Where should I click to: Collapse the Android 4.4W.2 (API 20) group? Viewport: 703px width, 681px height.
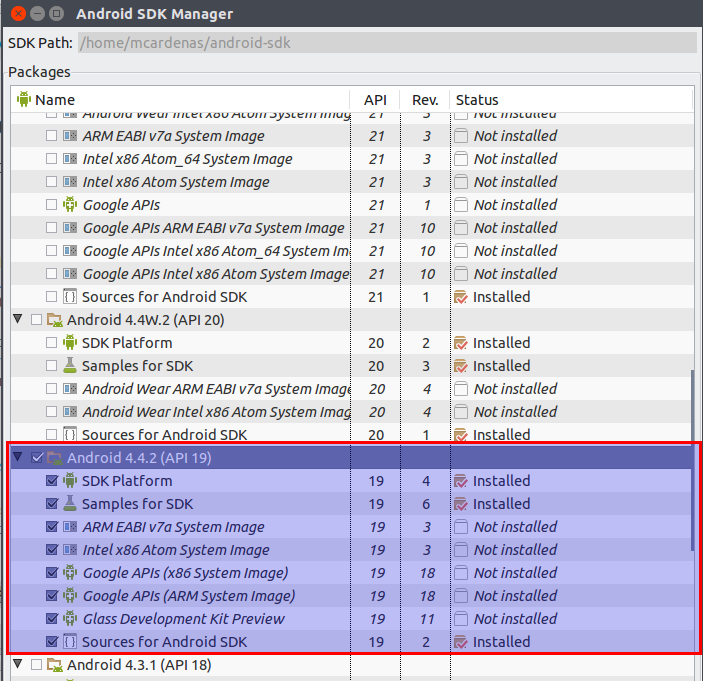18,319
